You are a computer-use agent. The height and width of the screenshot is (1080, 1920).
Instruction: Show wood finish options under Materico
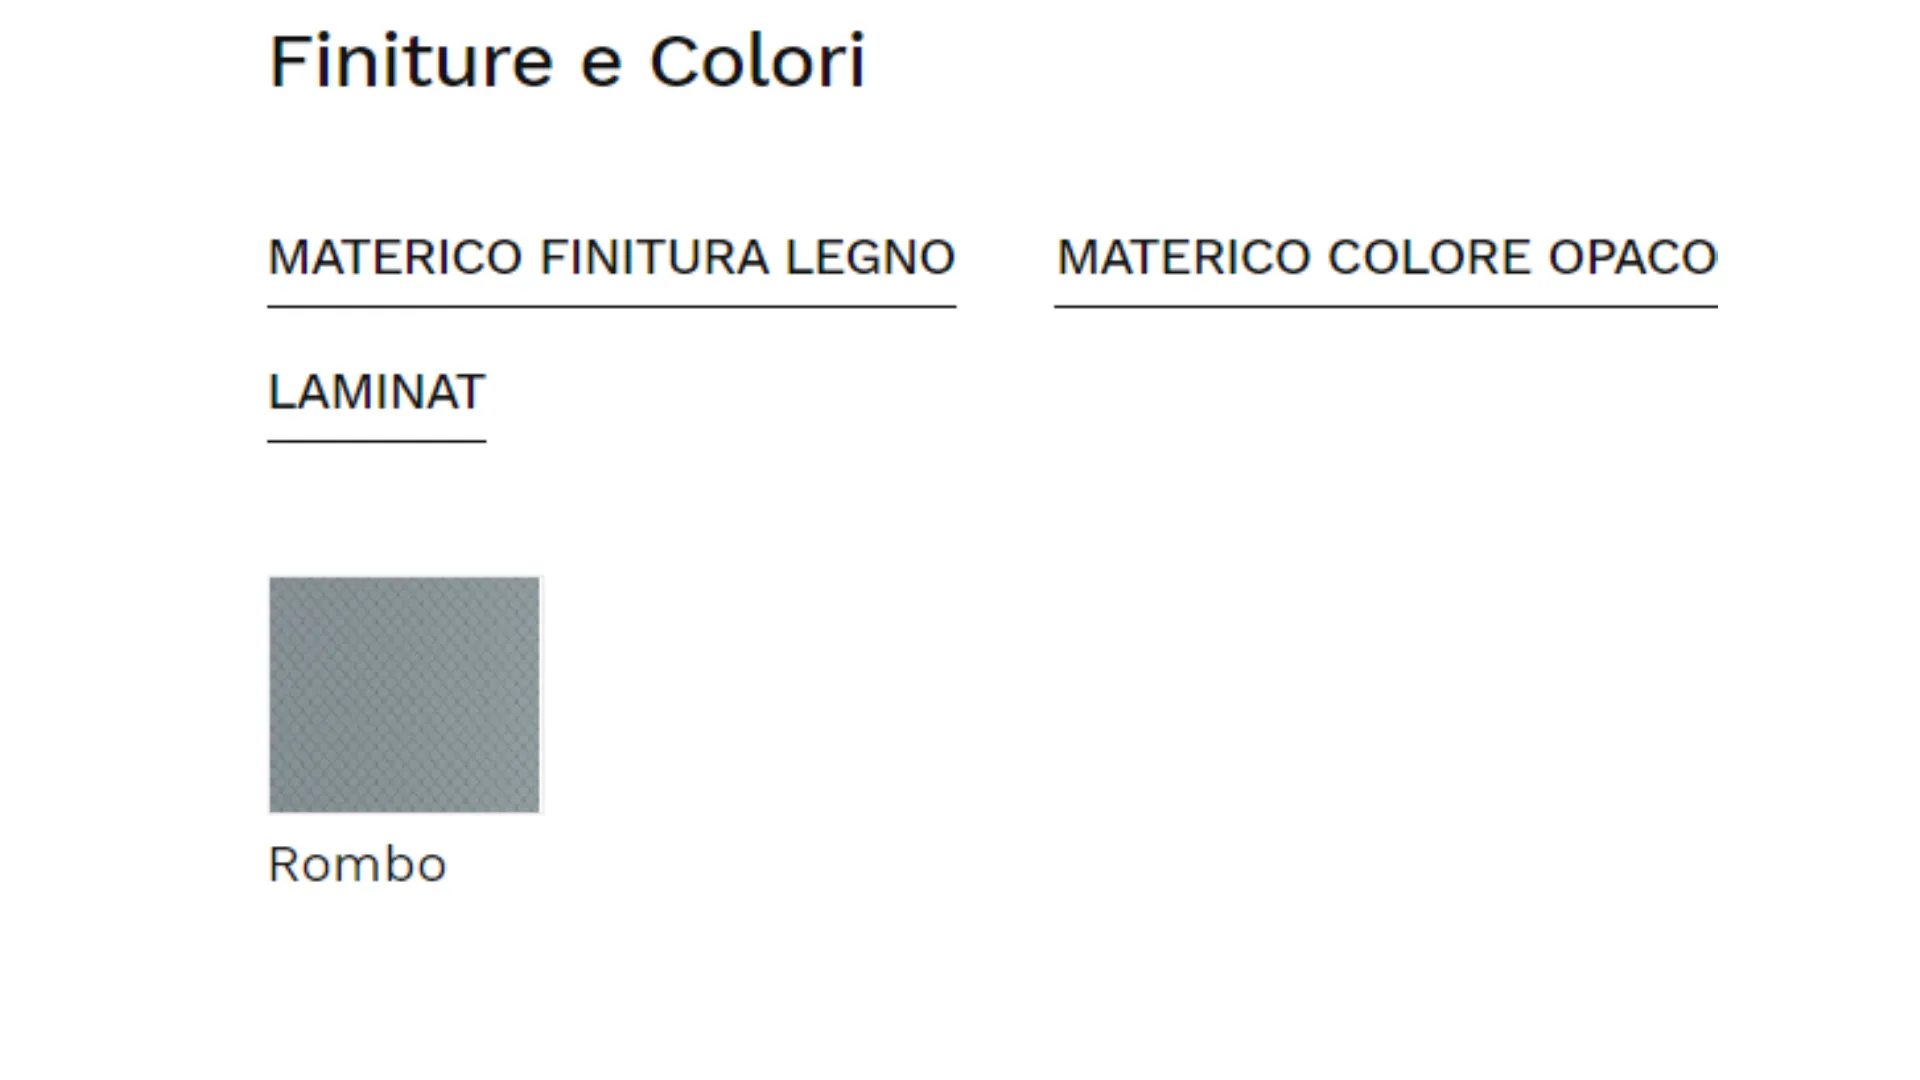point(611,258)
